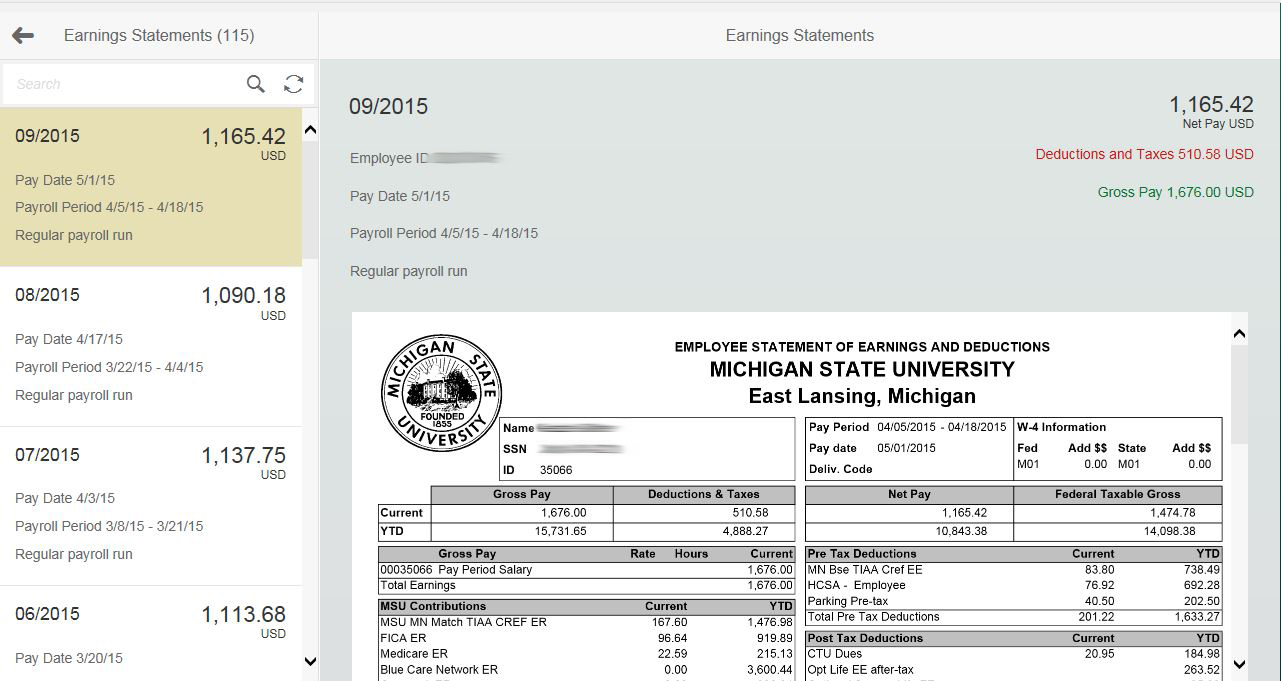The image size is (1281, 681).
Task: Click the "W-4 Information" label
Action: pos(1062,427)
